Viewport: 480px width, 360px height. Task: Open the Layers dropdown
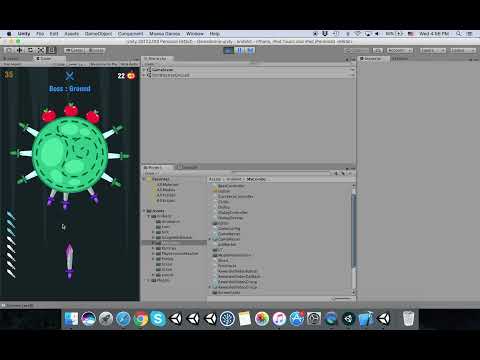pyautogui.click(x=433, y=50)
